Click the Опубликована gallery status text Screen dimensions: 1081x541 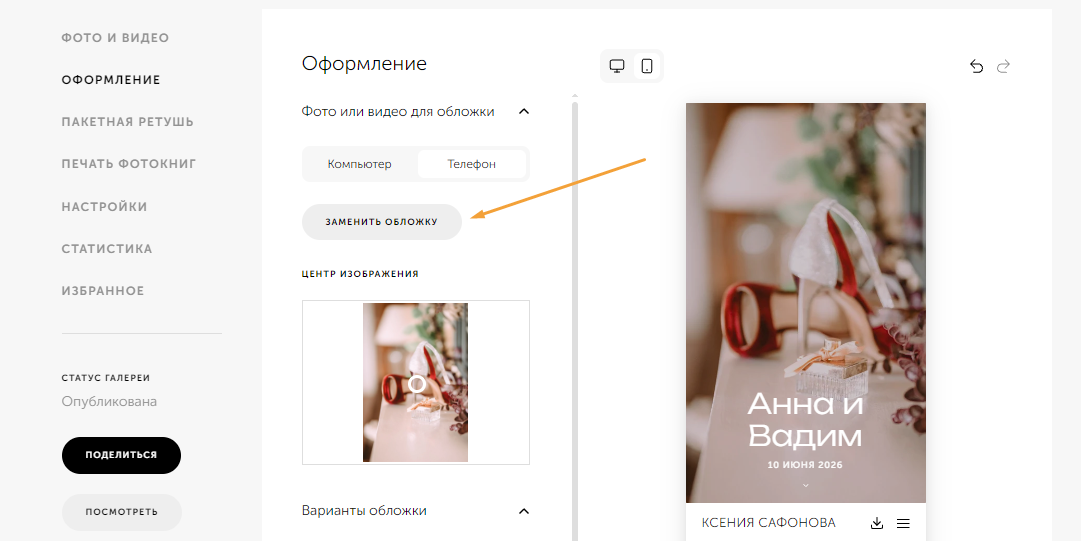click(109, 401)
